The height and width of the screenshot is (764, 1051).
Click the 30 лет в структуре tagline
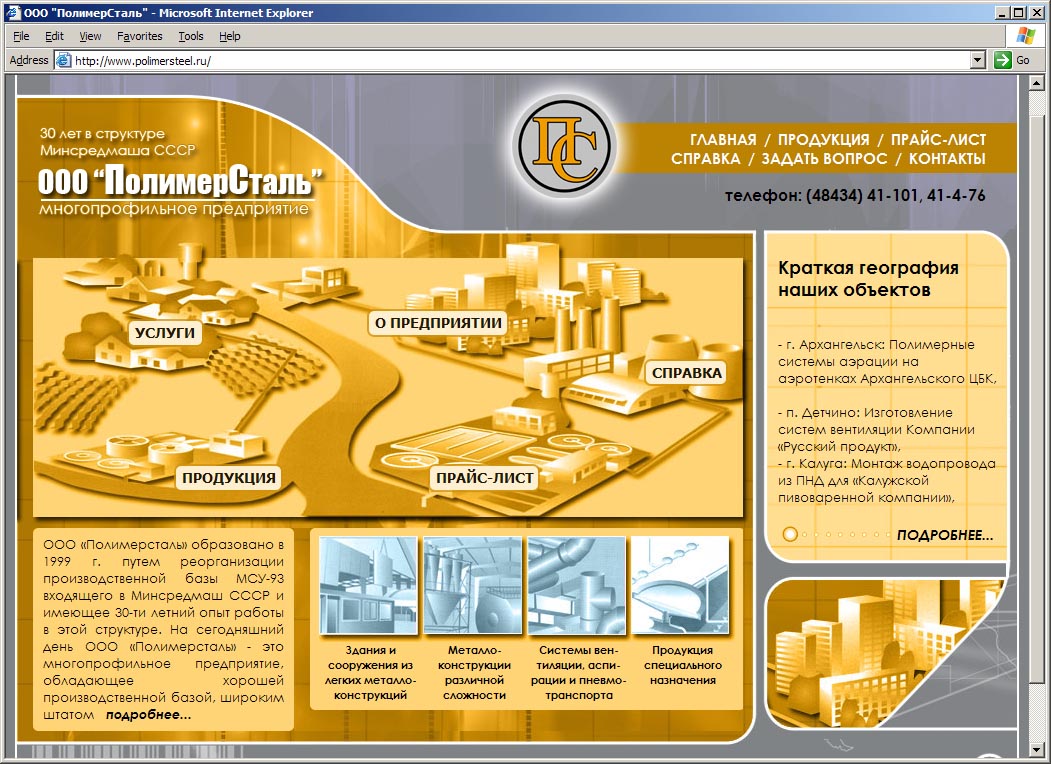point(117,141)
